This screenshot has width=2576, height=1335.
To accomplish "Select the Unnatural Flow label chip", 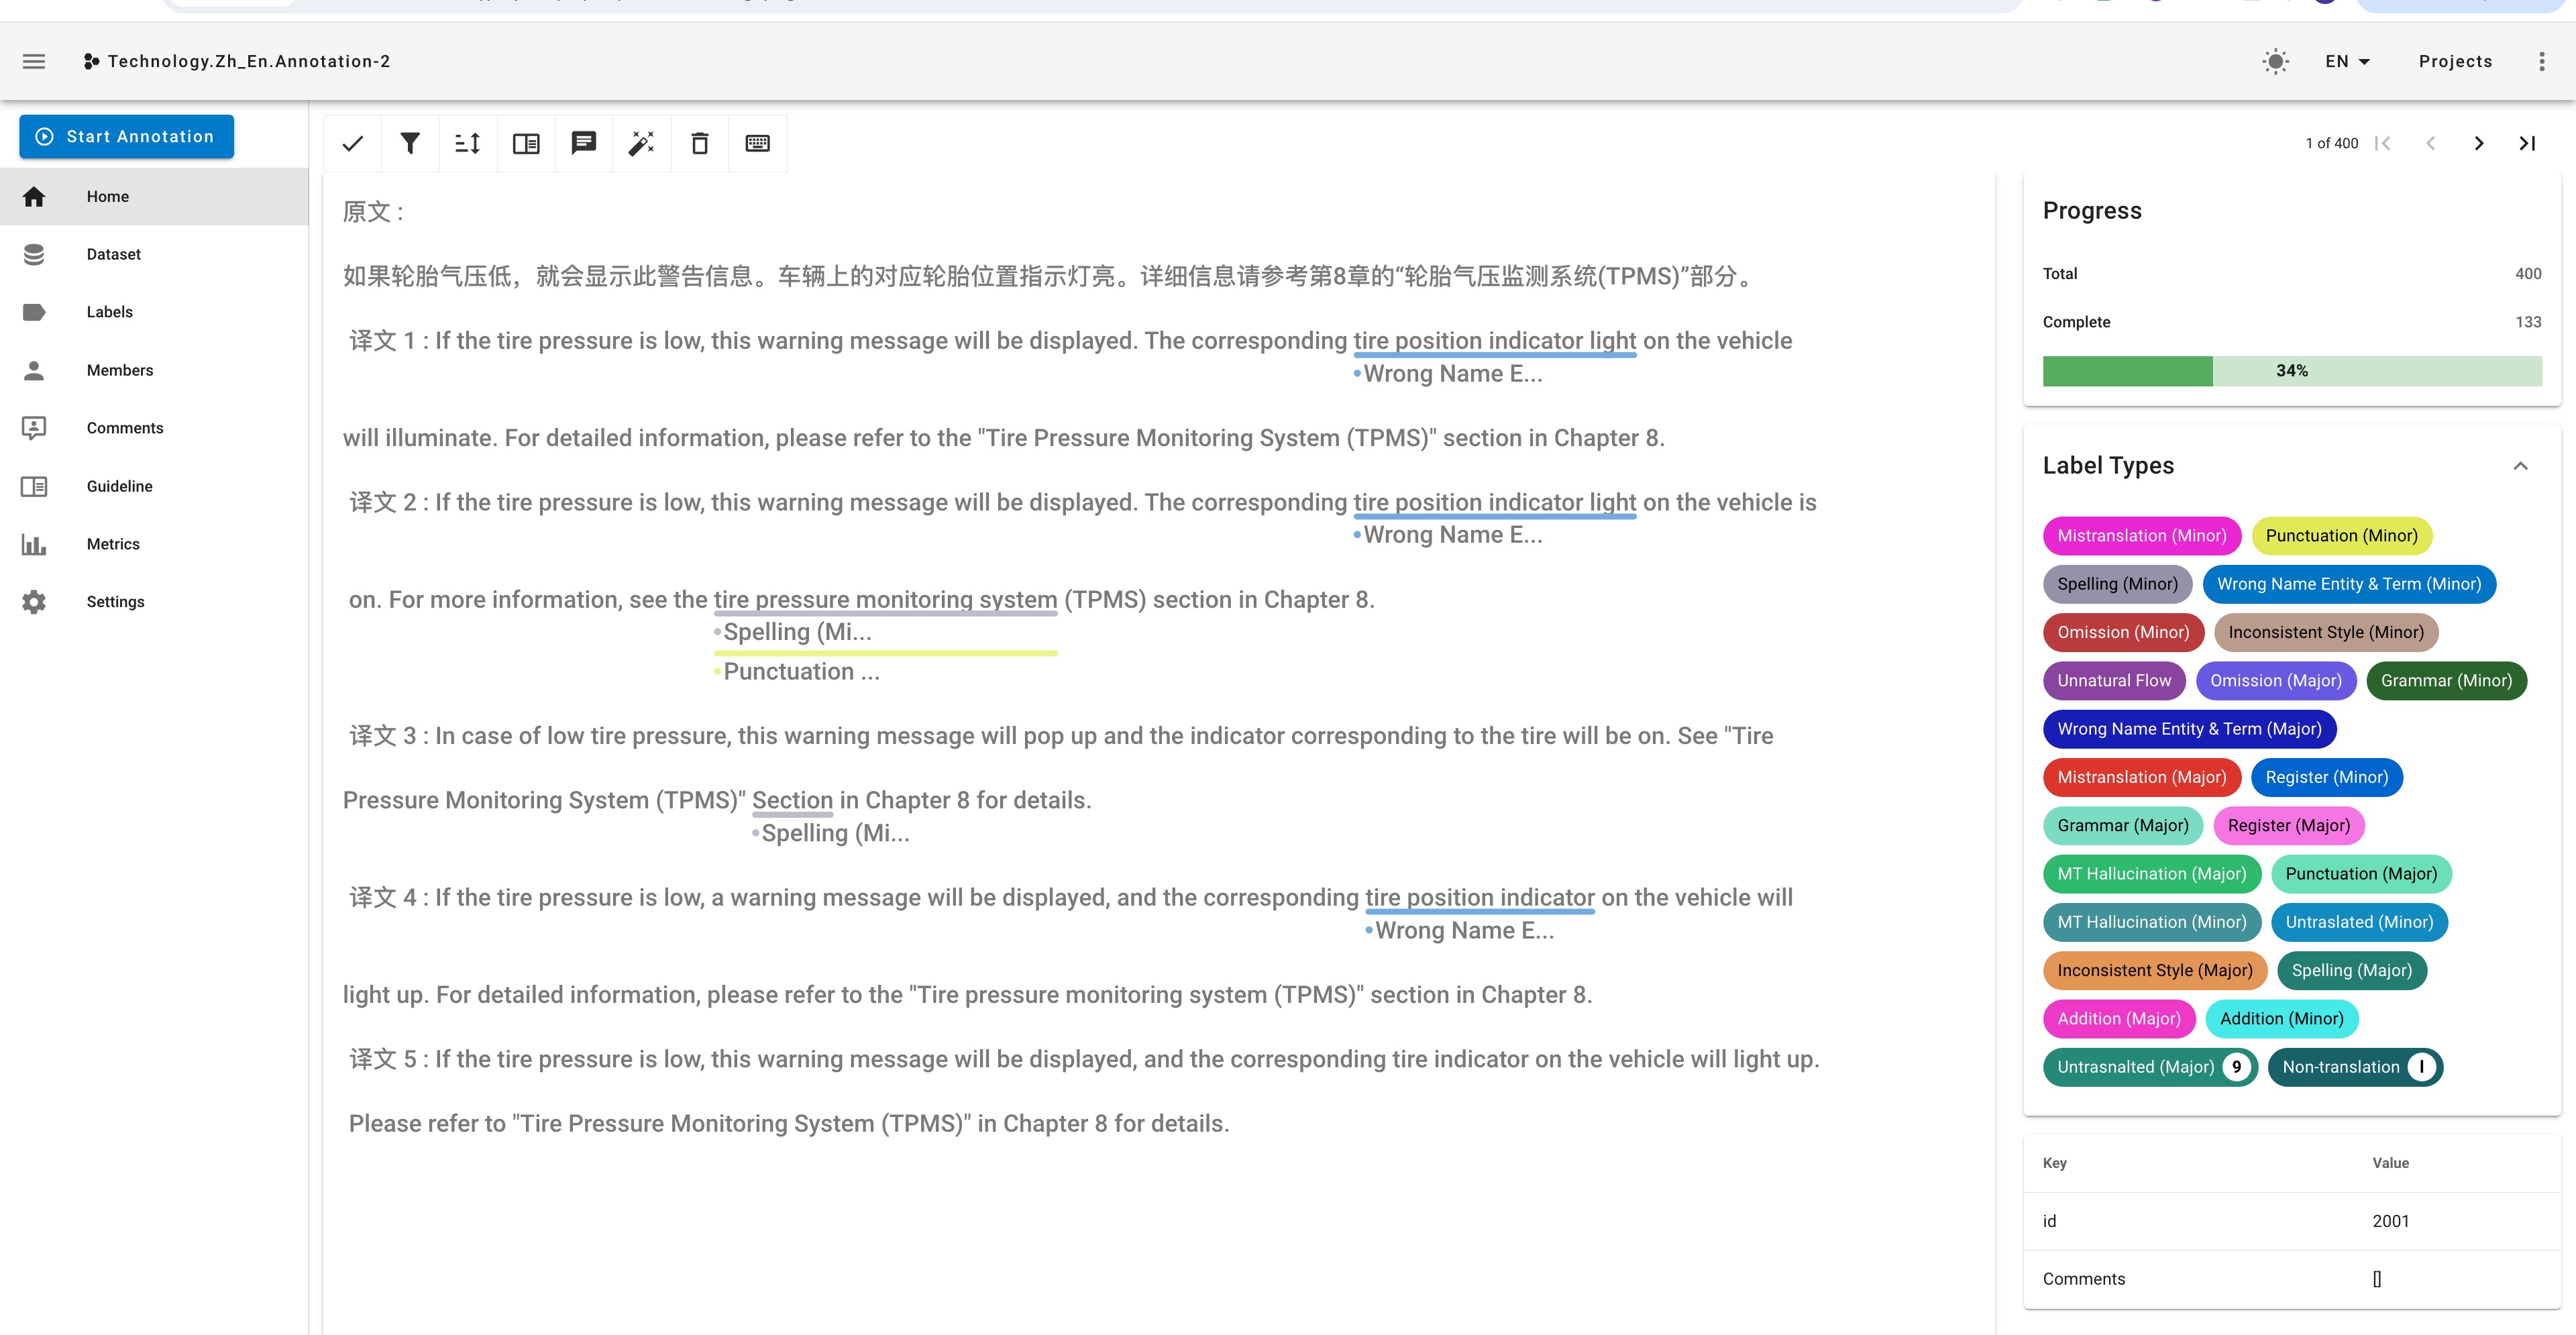I will pyautogui.click(x=2113, y=681).
